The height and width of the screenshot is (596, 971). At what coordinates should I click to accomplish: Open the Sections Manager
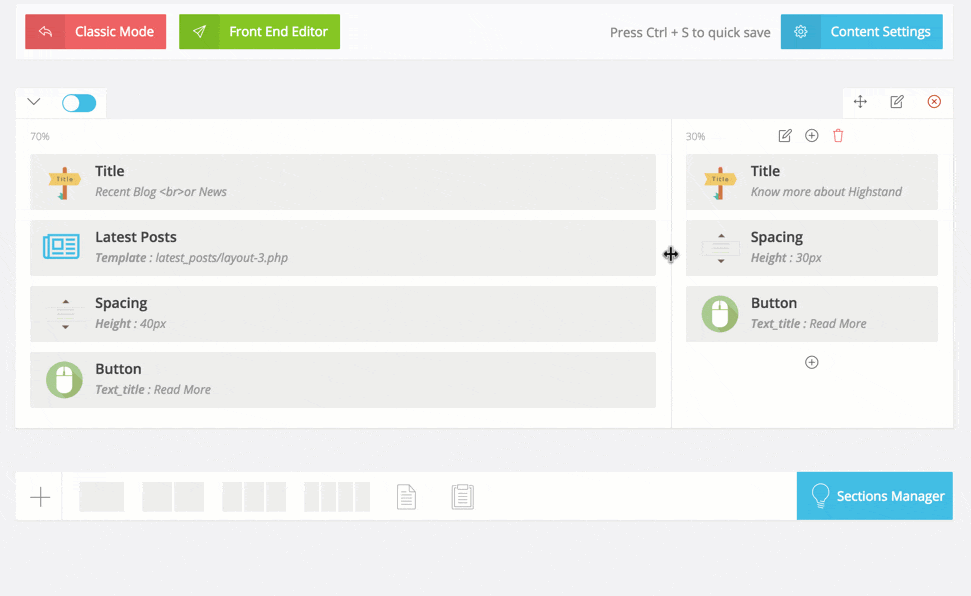(875, 496)
